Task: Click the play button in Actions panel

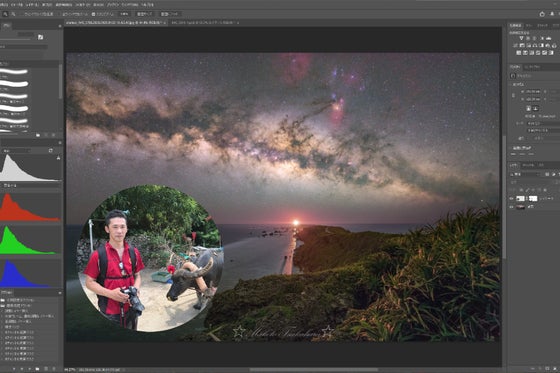Action: point(30,368)
